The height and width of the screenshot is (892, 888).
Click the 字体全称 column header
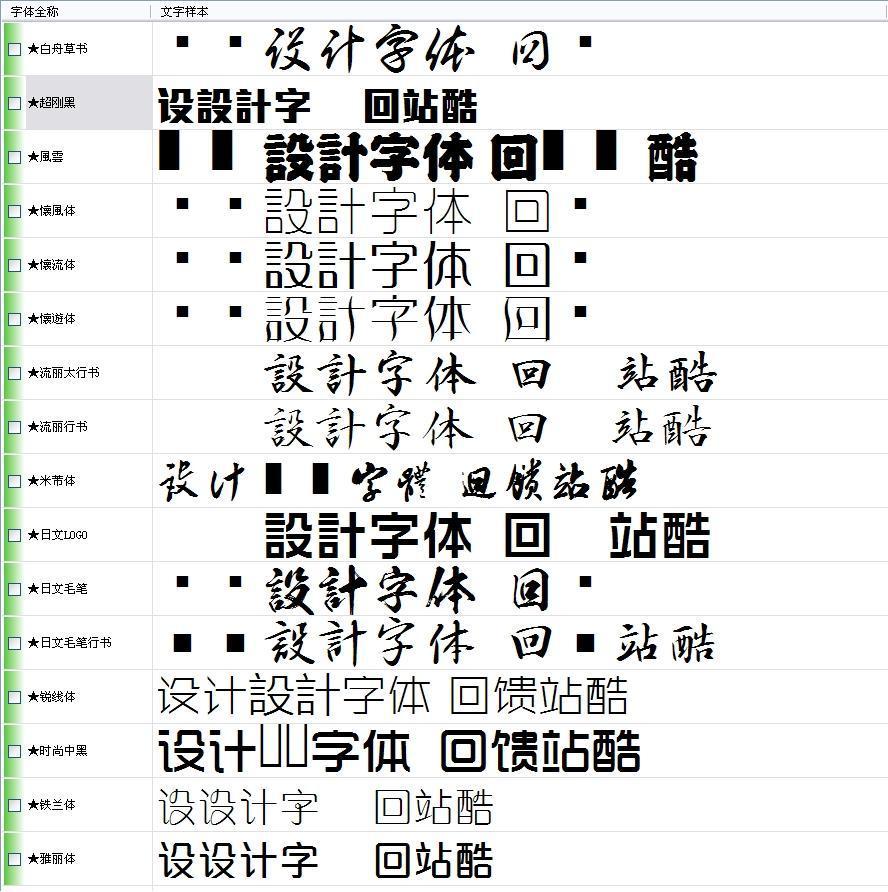35,11
